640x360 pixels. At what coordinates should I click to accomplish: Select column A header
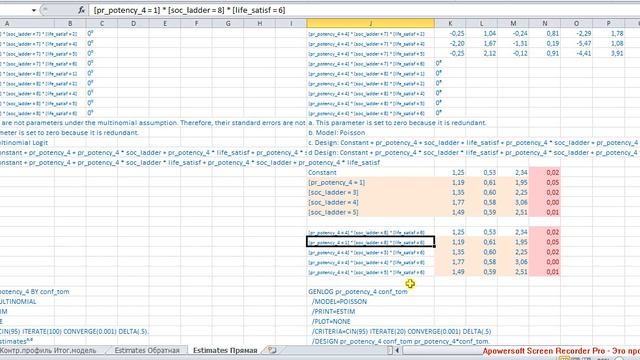tap(7, 23)
